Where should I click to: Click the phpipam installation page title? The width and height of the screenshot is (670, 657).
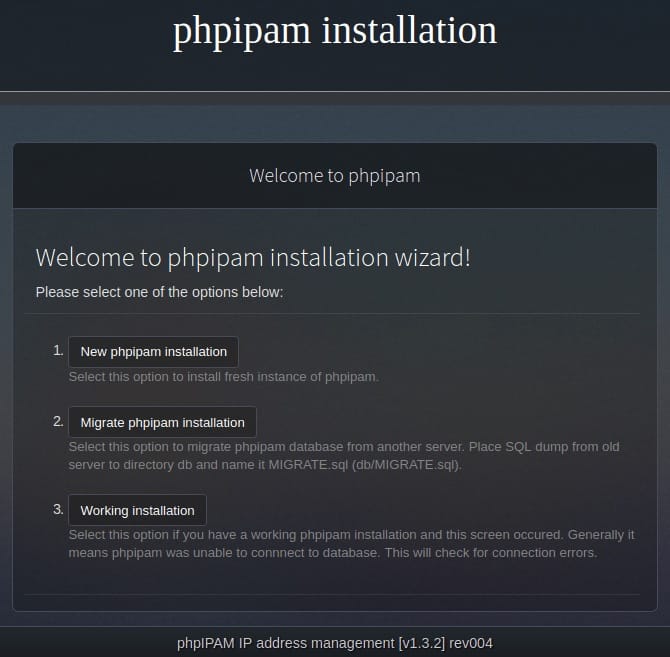[335, 31]
